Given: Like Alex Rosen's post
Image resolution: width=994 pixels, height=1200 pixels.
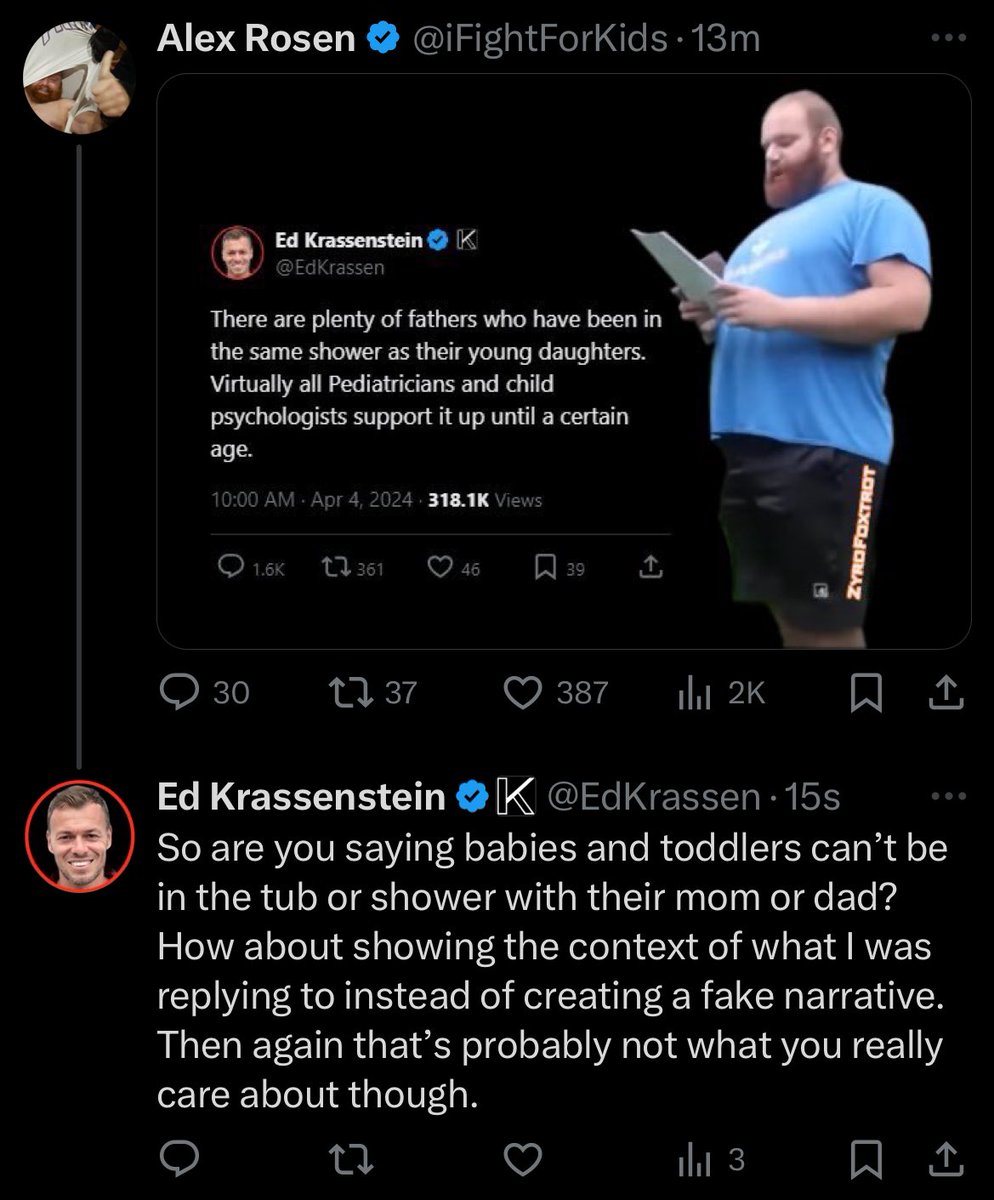Looking at the screenshot, I should [522, 692].
